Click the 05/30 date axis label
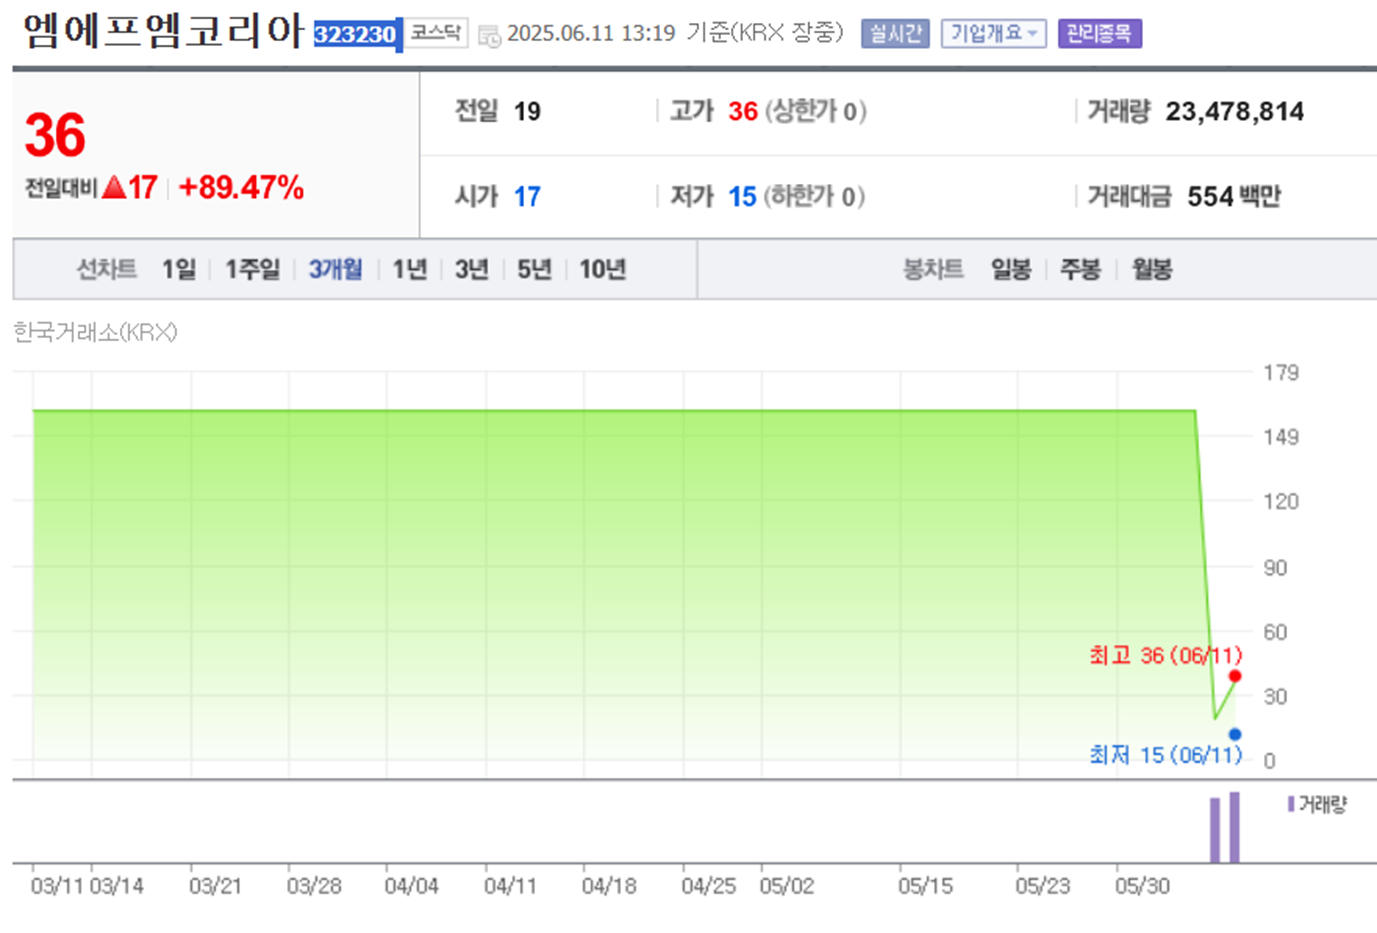 coord(1142,886)
